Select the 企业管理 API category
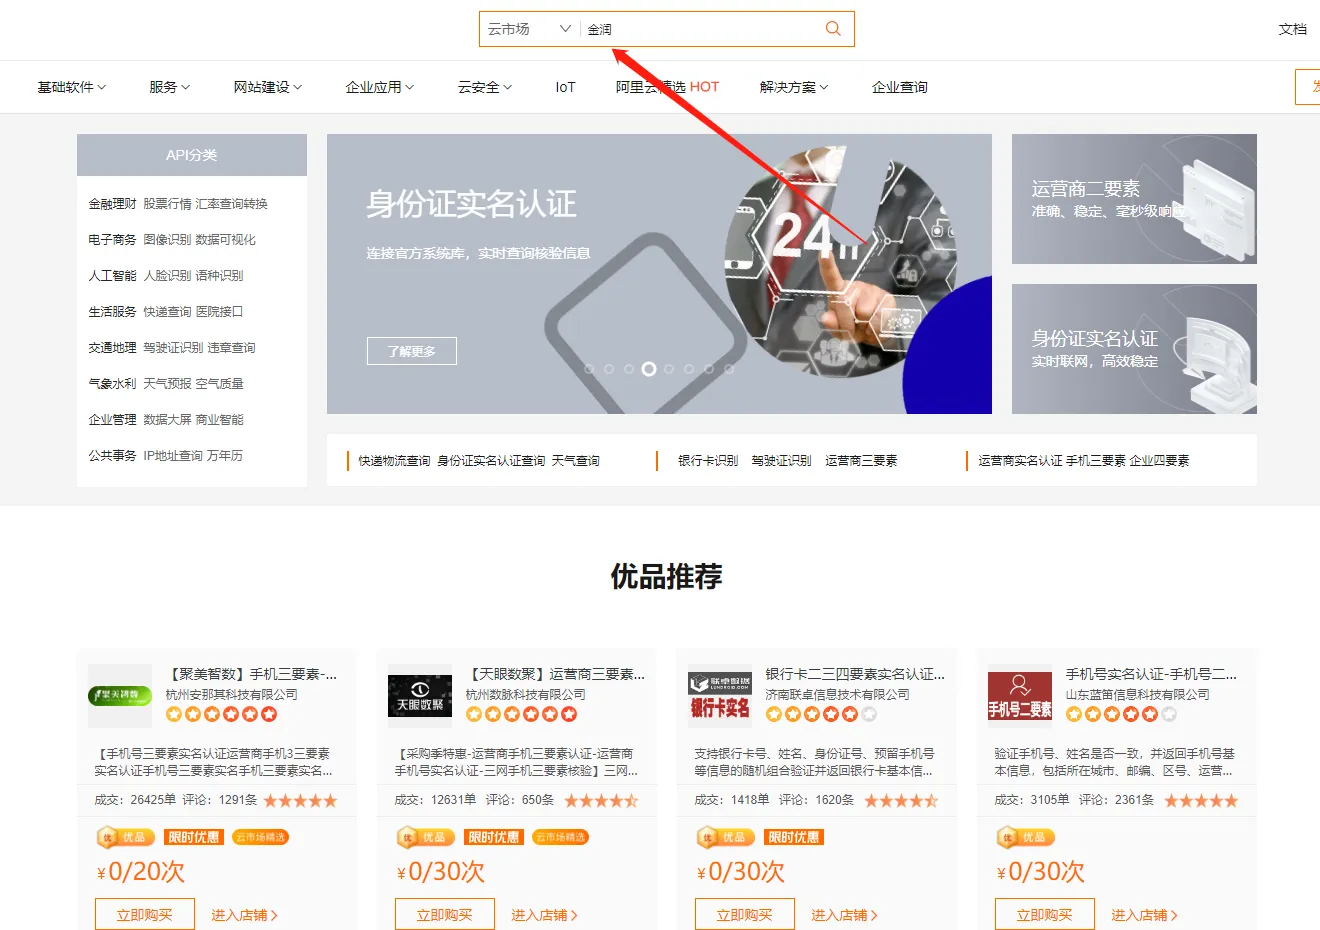Viewport: 1320px width, 930px height. click(112, 420)
